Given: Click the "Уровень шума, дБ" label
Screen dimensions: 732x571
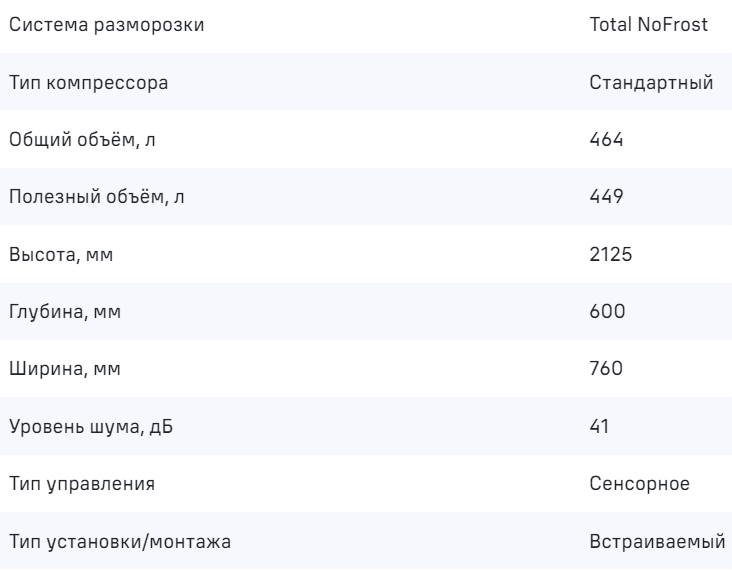Looking at the screenshot, I should (83, 427).
